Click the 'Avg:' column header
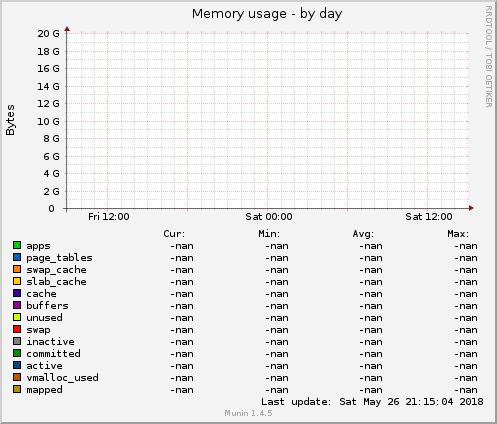Viewport: 497px width, 424px height. (x=363, y=234)
